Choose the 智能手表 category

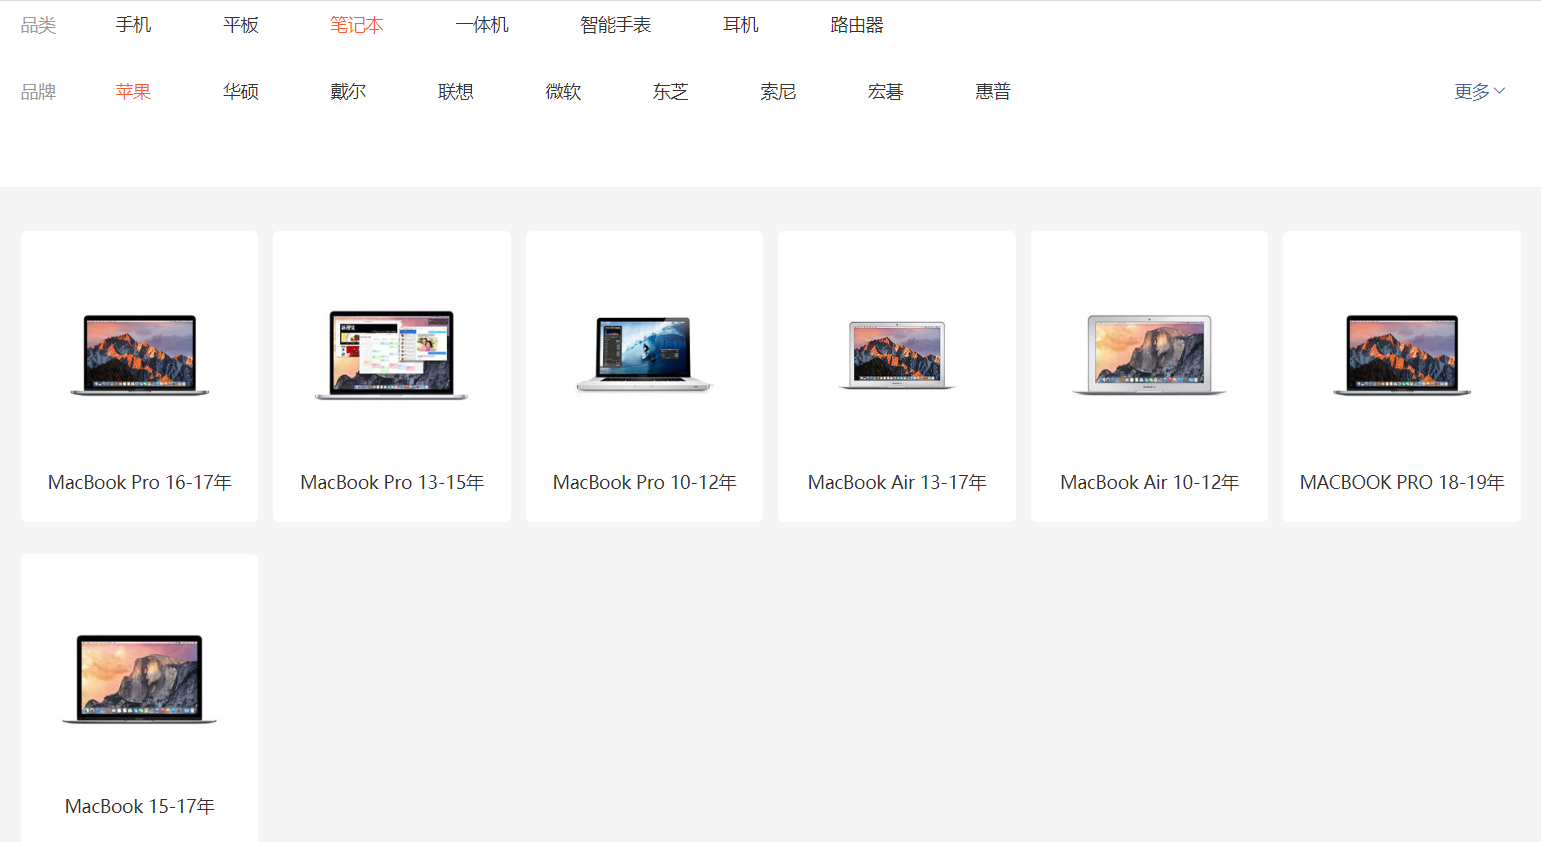point(615,25)
